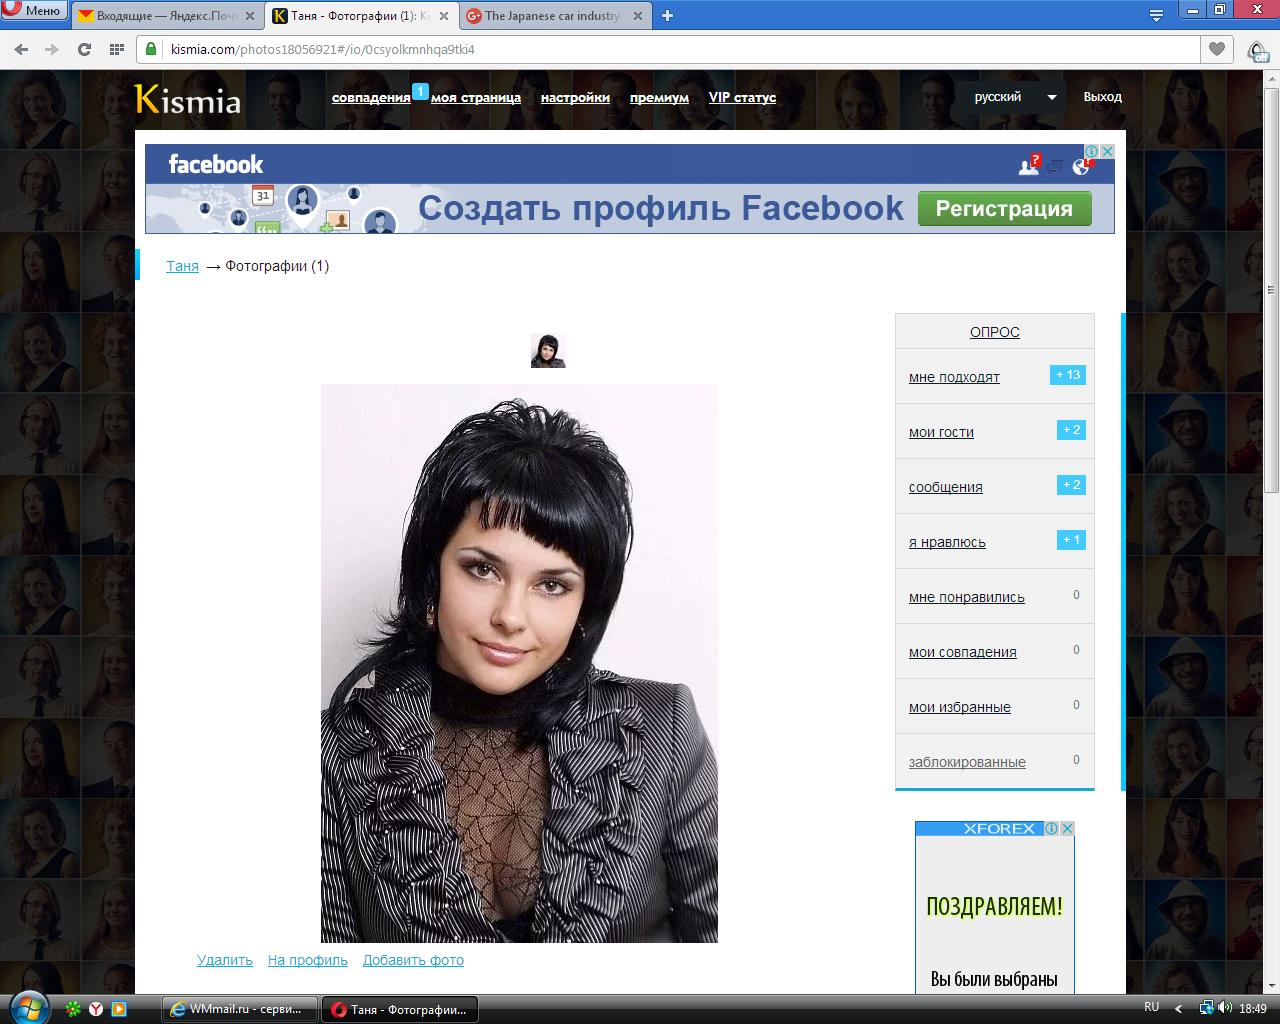Open заблокированные list
The image size is (1280, 1024).
coord(967,762)
